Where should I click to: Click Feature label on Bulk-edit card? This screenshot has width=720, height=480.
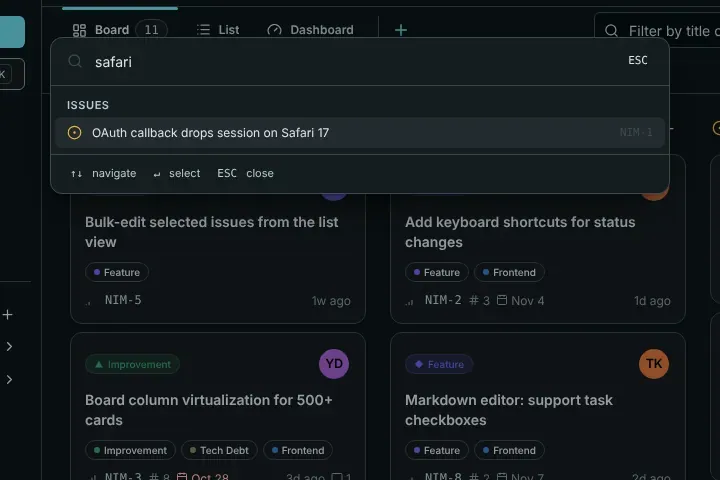tap(117, 272)
